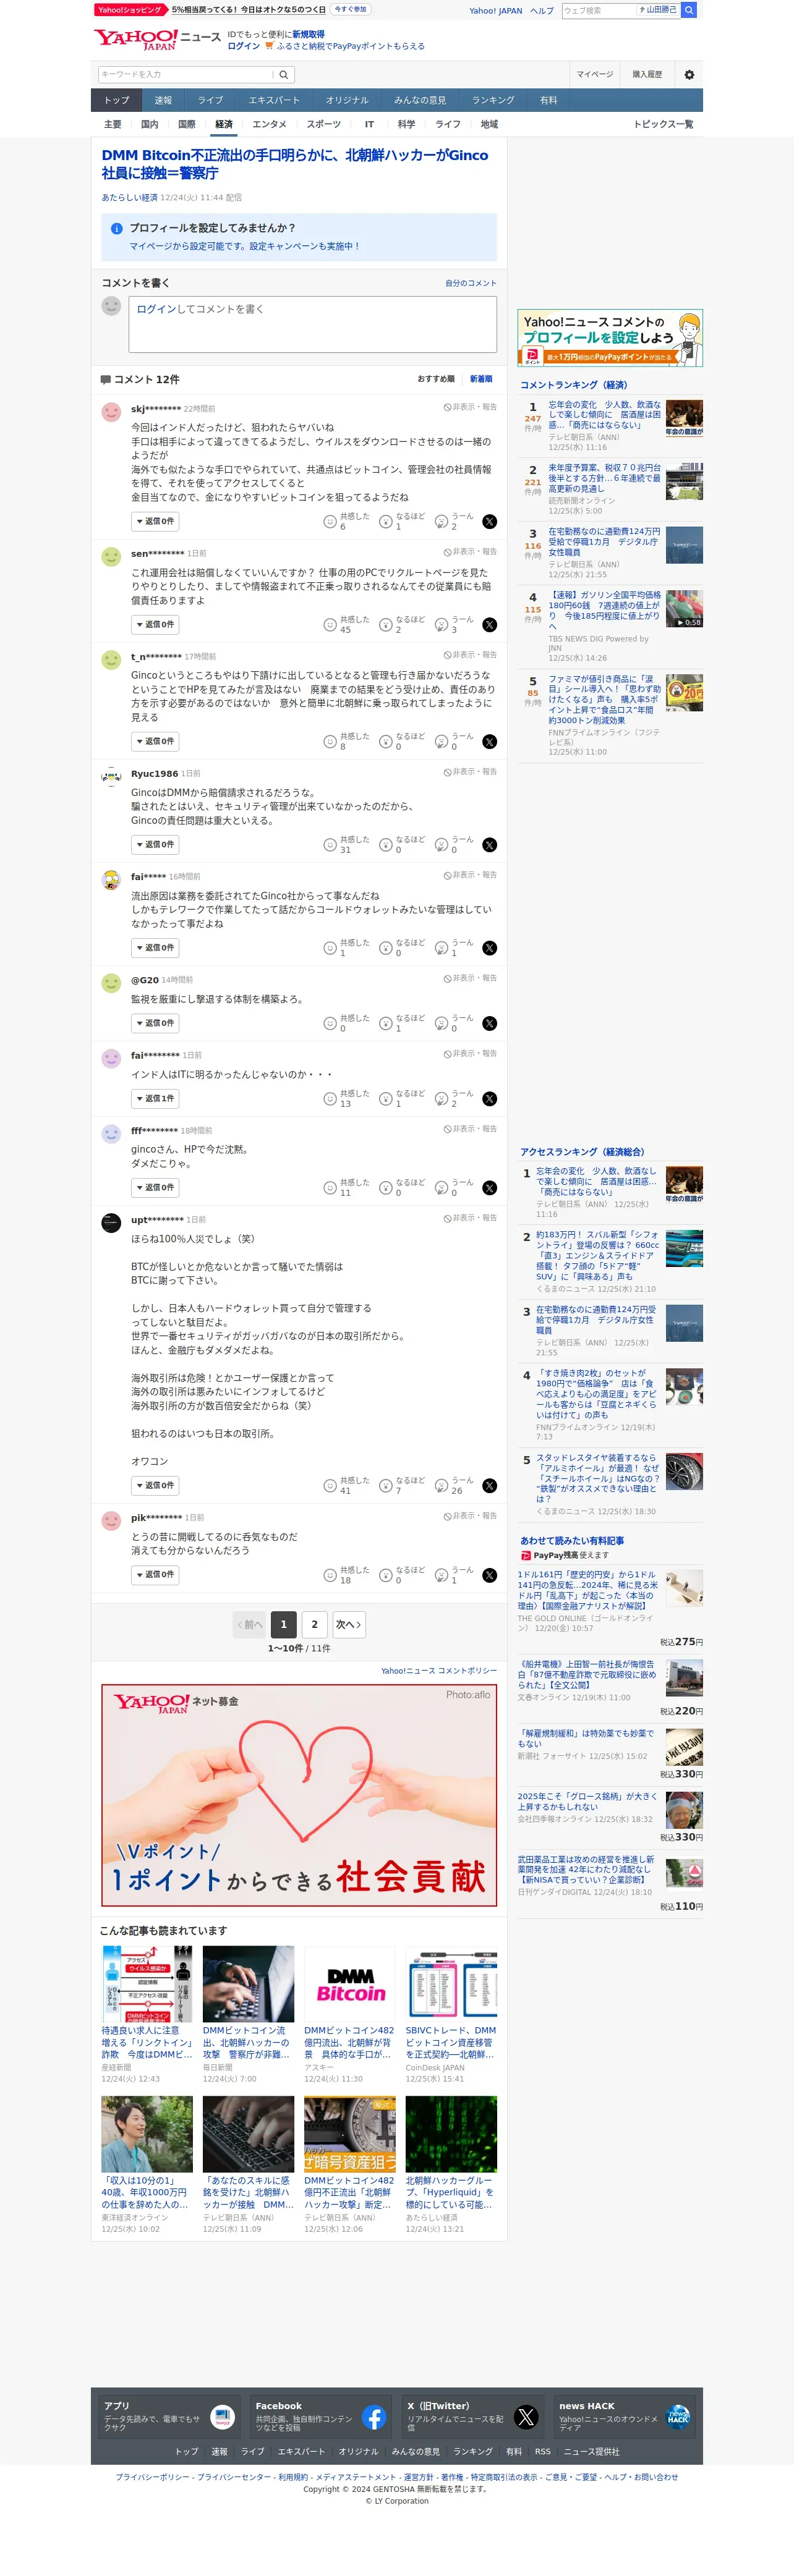Open プライバシーポリシー footer link
The width and height of the screenshot is (794, 2576).
152,2477
